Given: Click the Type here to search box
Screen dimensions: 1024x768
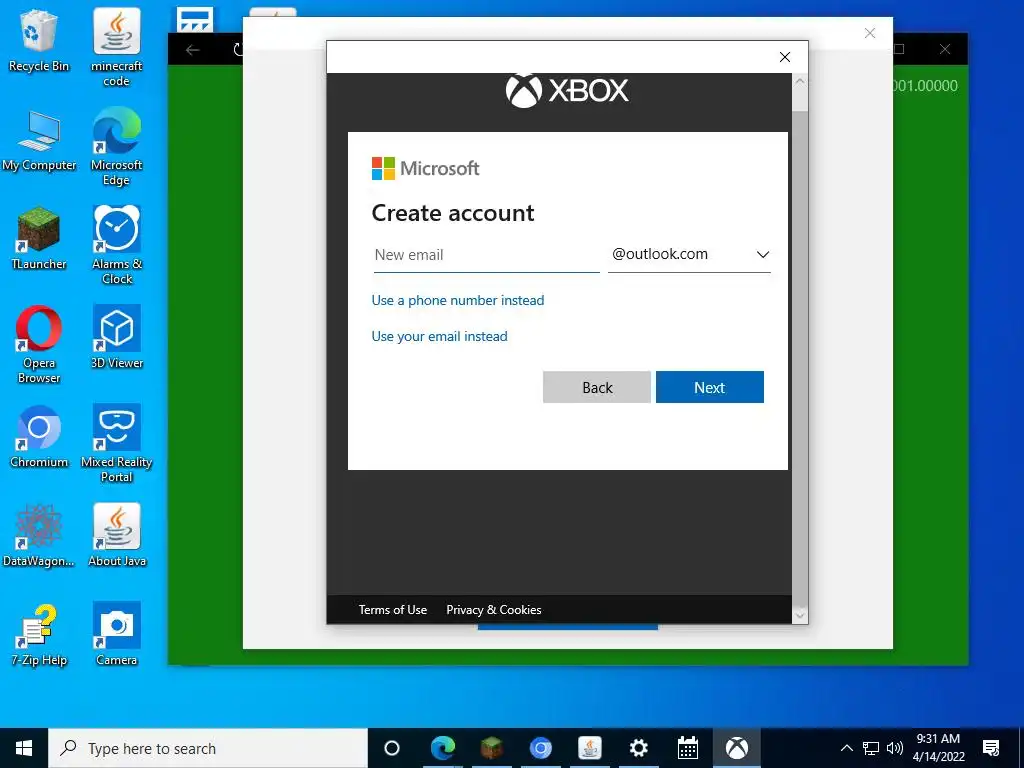Looking at the screenshot, I should [208, 748].
